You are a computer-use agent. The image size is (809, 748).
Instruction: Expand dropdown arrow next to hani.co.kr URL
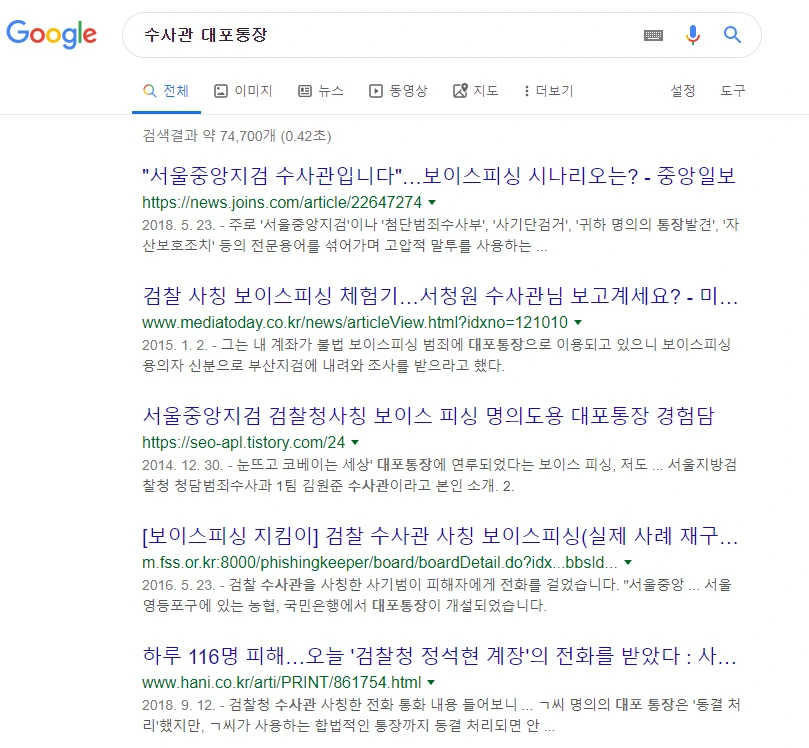click(431, 682)
